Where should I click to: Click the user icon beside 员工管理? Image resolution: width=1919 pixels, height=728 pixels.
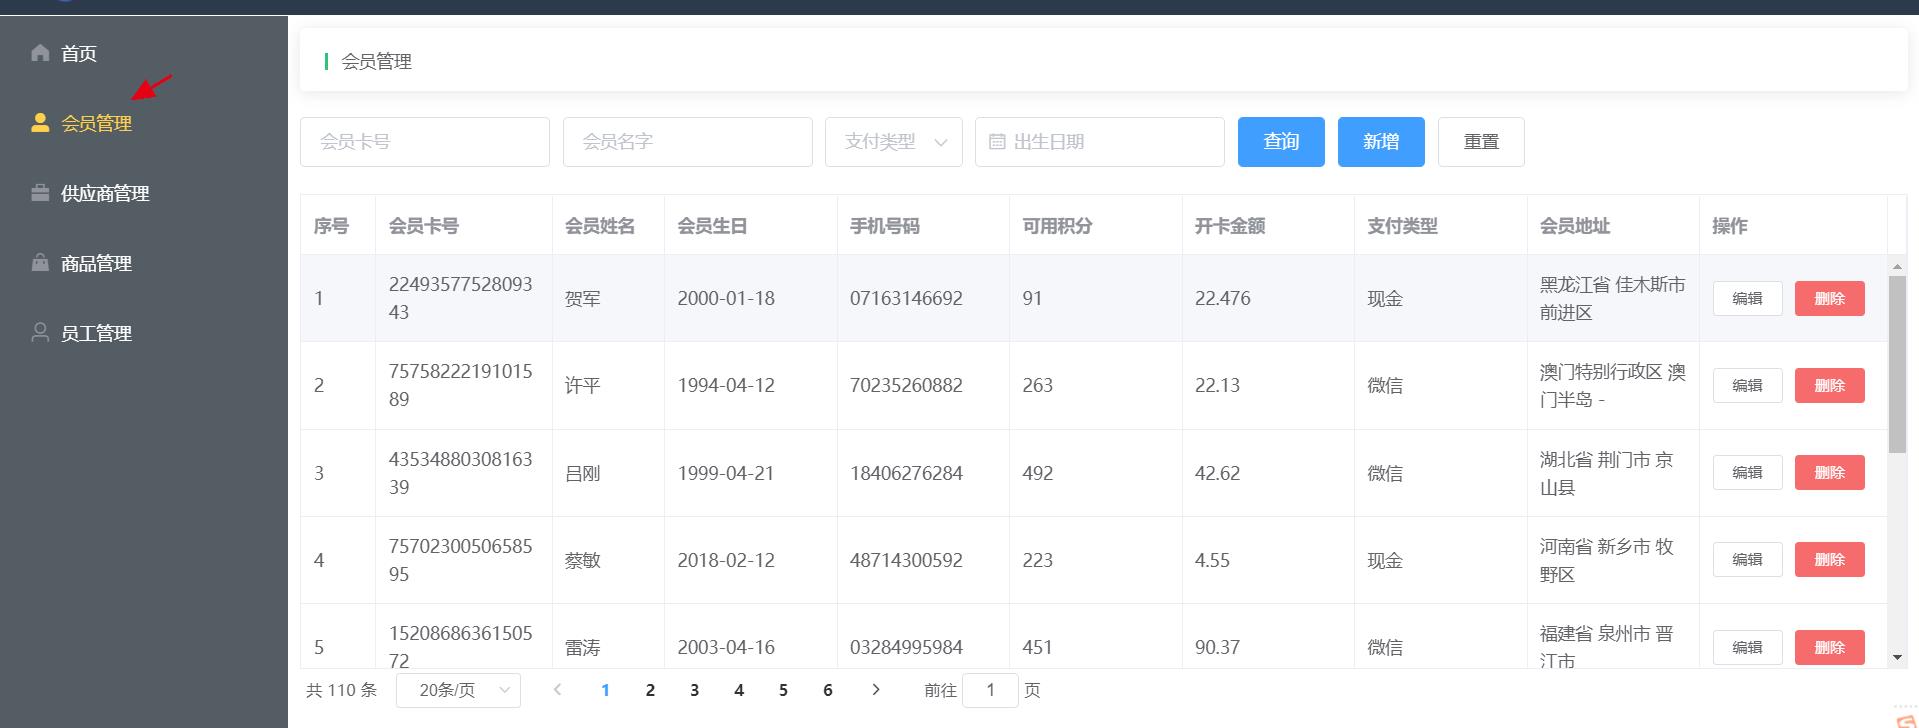click(x=40, y=333)
